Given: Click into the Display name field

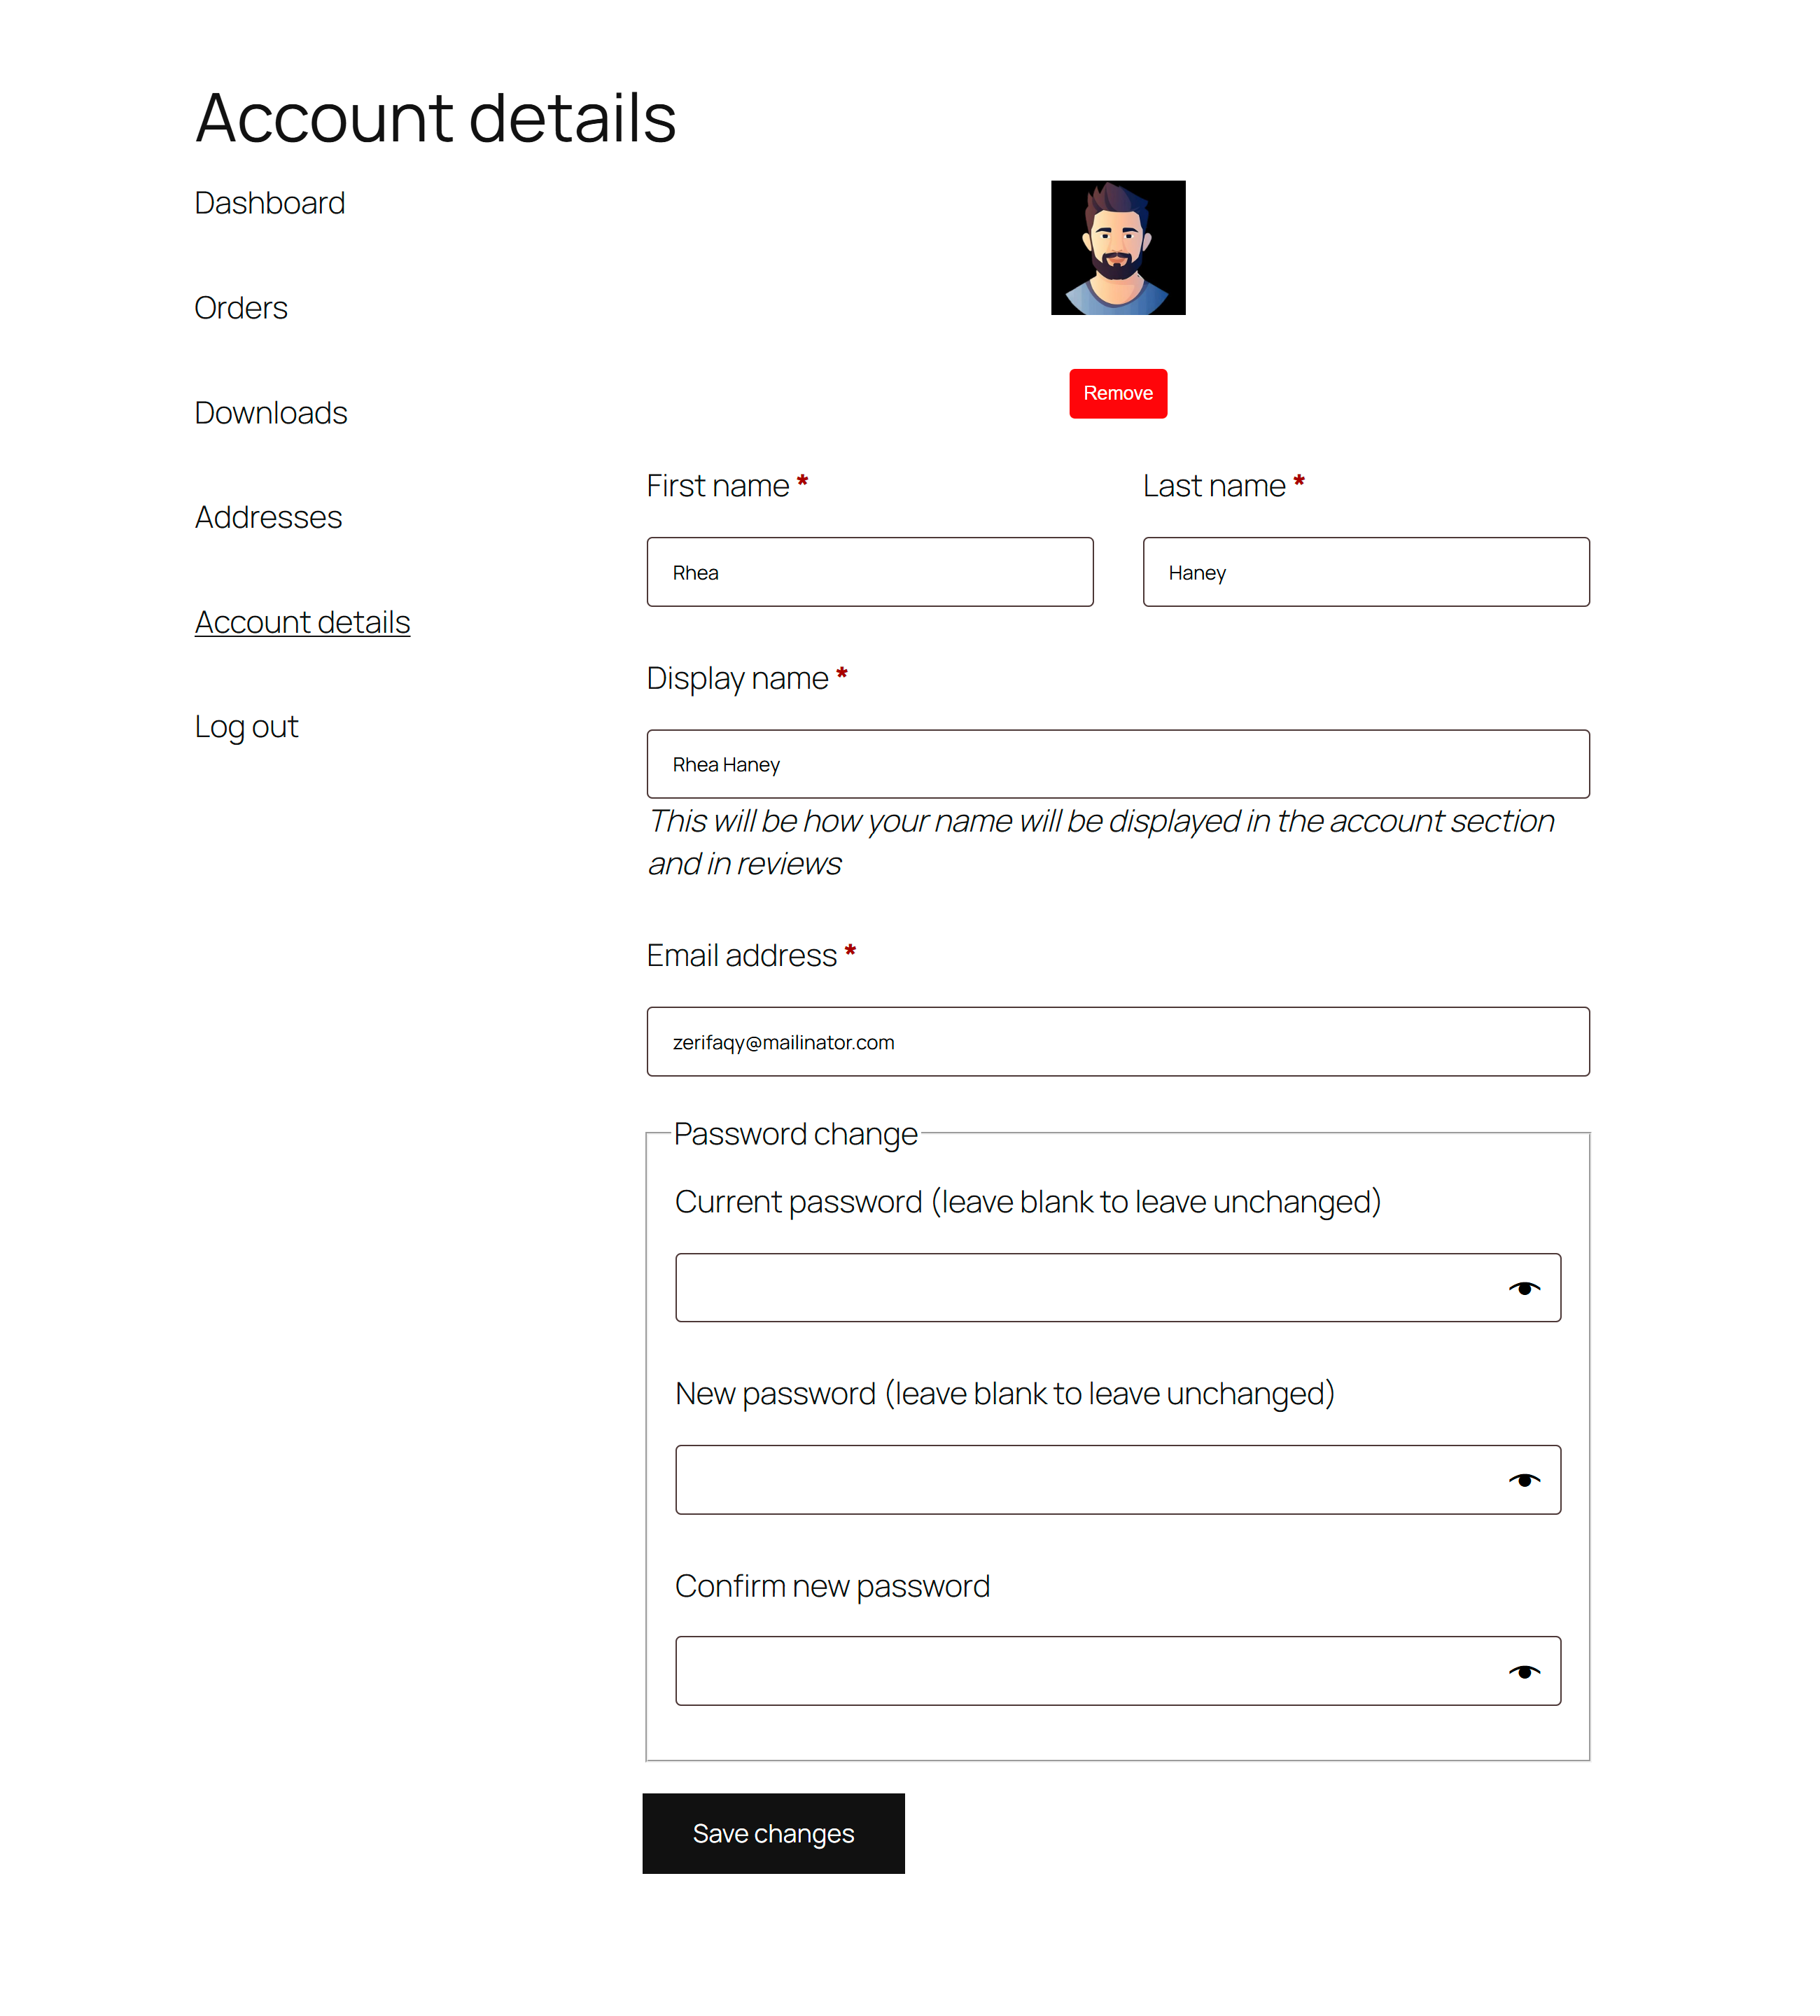Looking at the screenshot, I should [1118, 764].
